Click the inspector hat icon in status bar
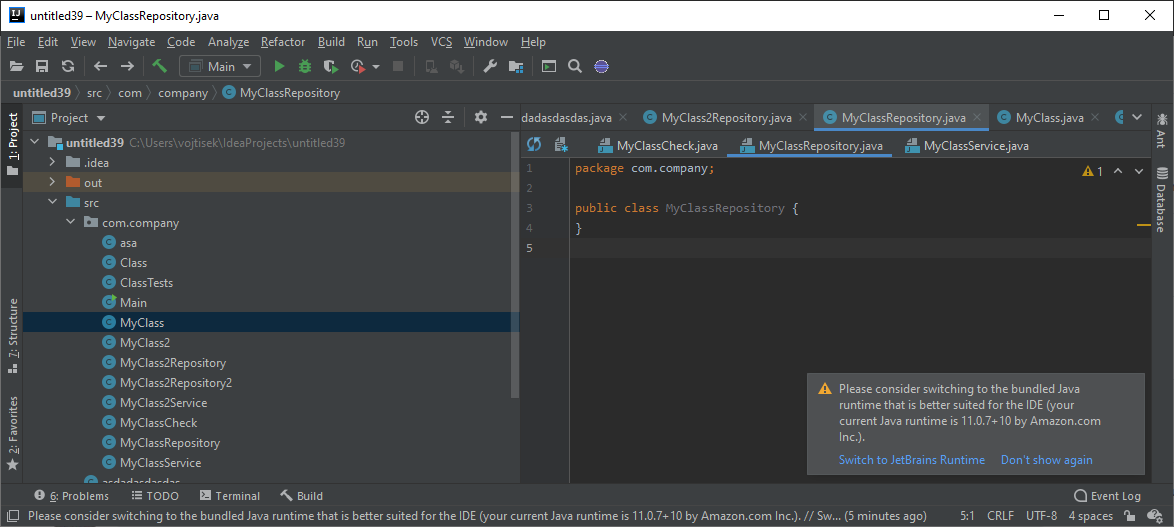Viewport: 1174px width, 527px height. pyautogui.click(x=1153, y=516)
